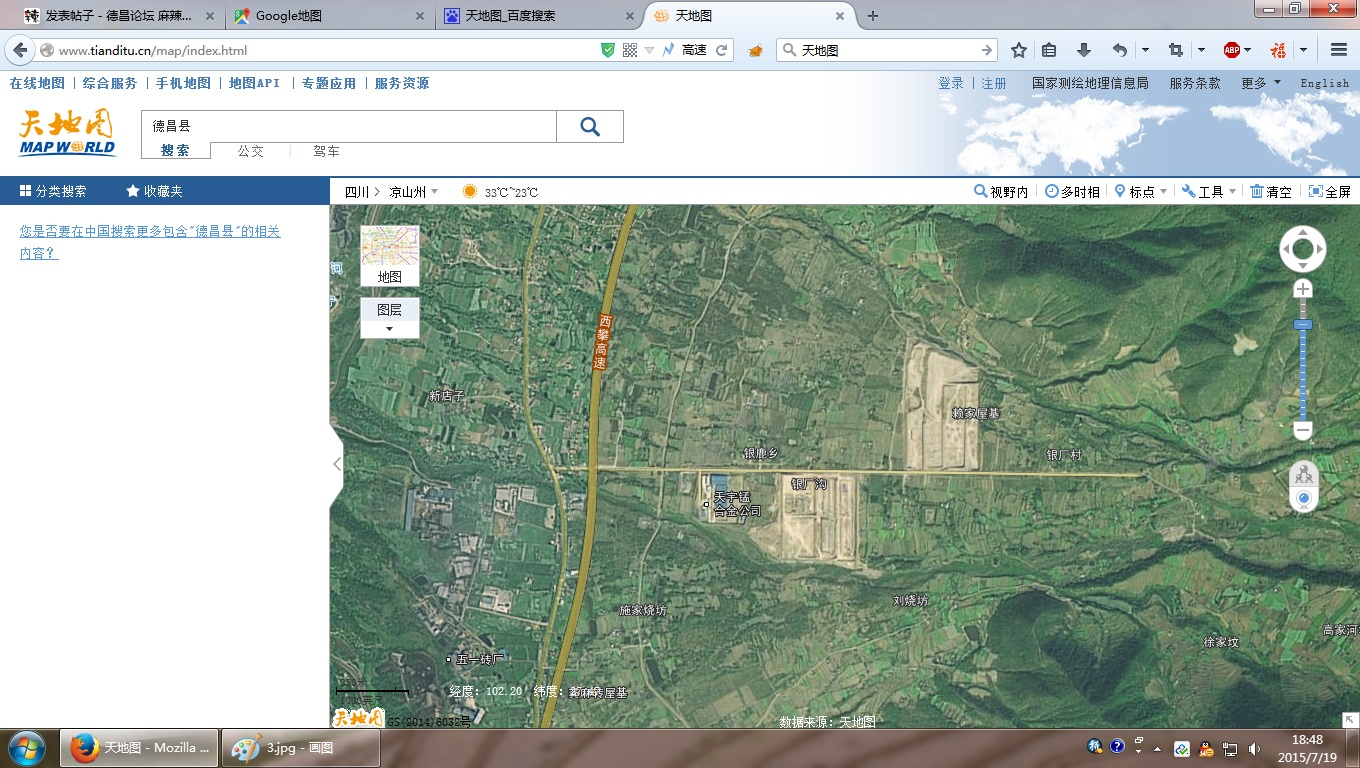
Task: Pan the map north with compass arrow
Action: (x=1303, y=233)
